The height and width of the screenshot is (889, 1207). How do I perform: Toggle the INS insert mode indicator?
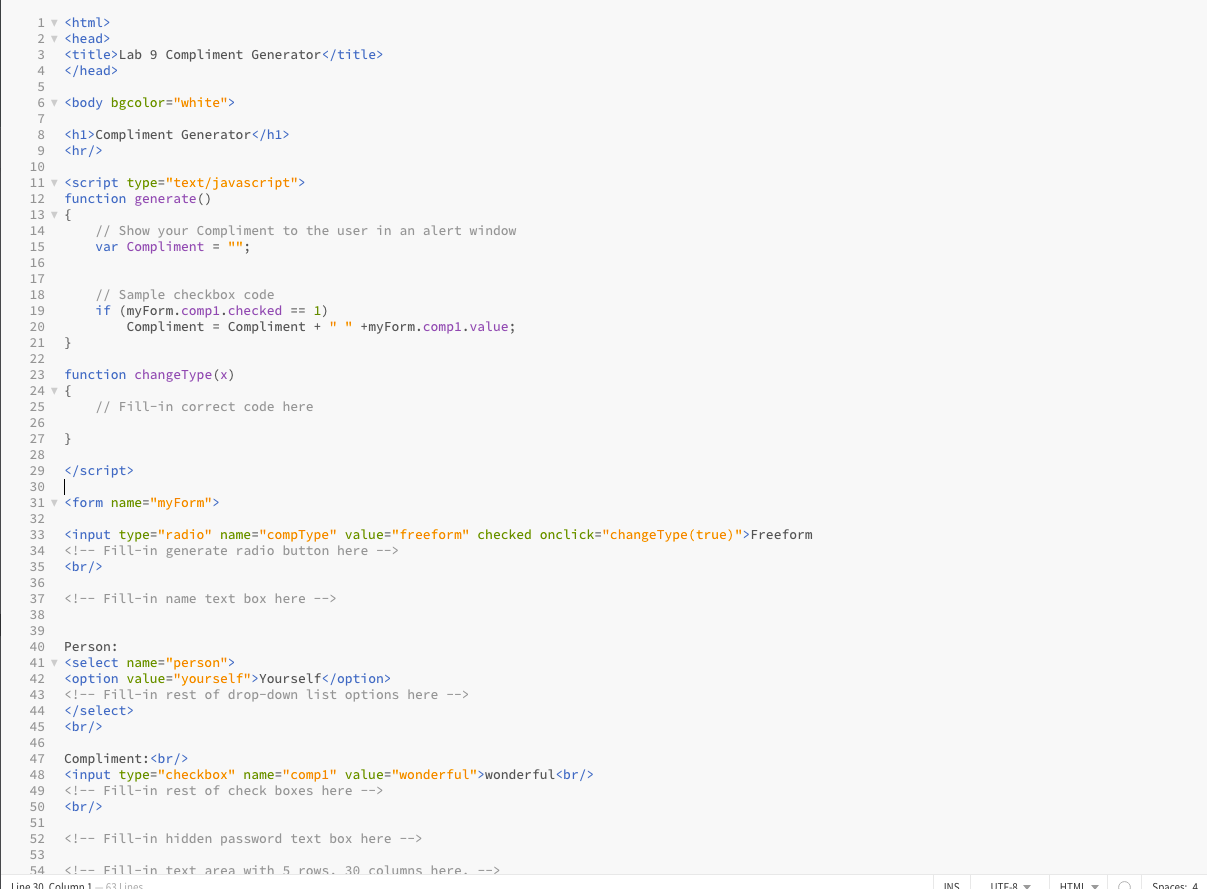tap(951, 884)
